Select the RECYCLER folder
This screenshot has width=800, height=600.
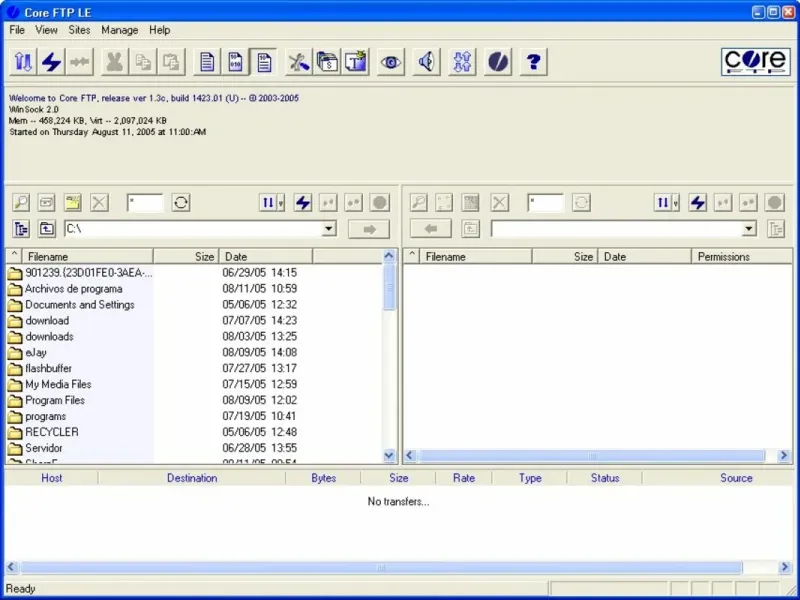(x=52, y=432)
